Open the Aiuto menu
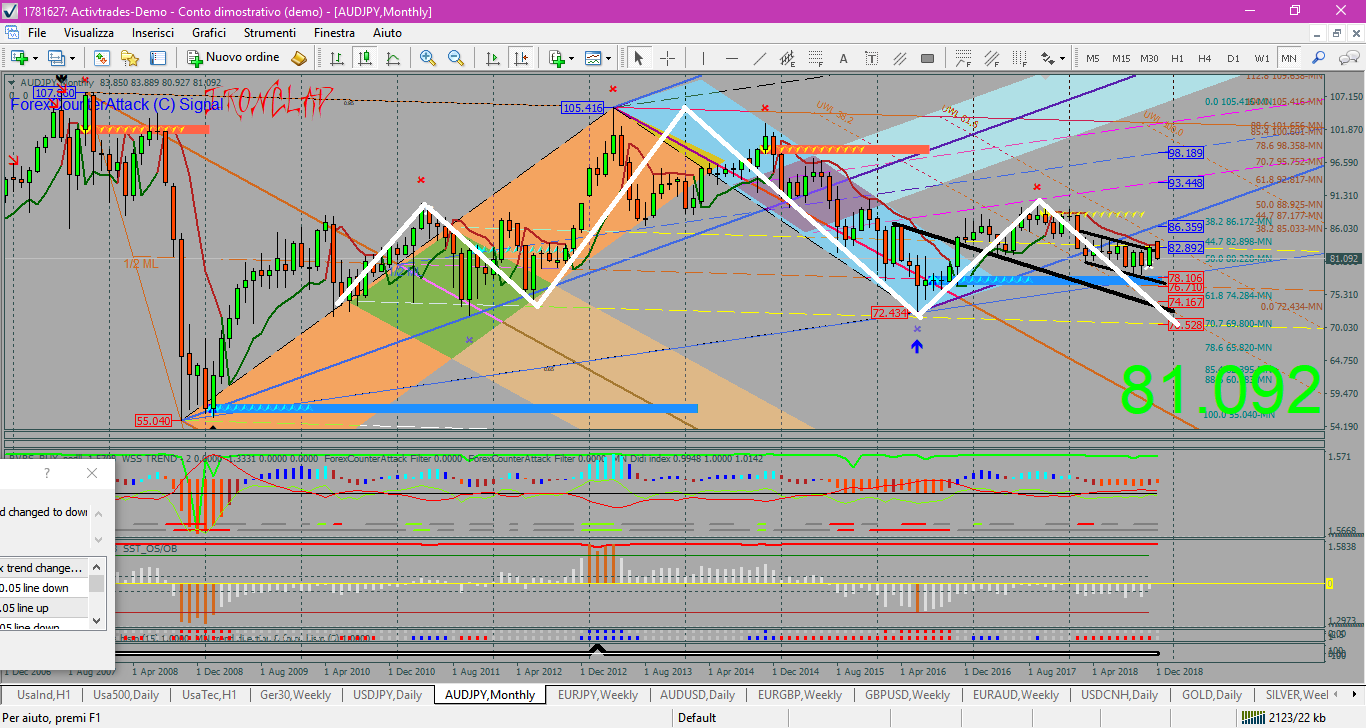This screenshot has height=728, width=1366. pyautogui.click(x=387, y=33)
